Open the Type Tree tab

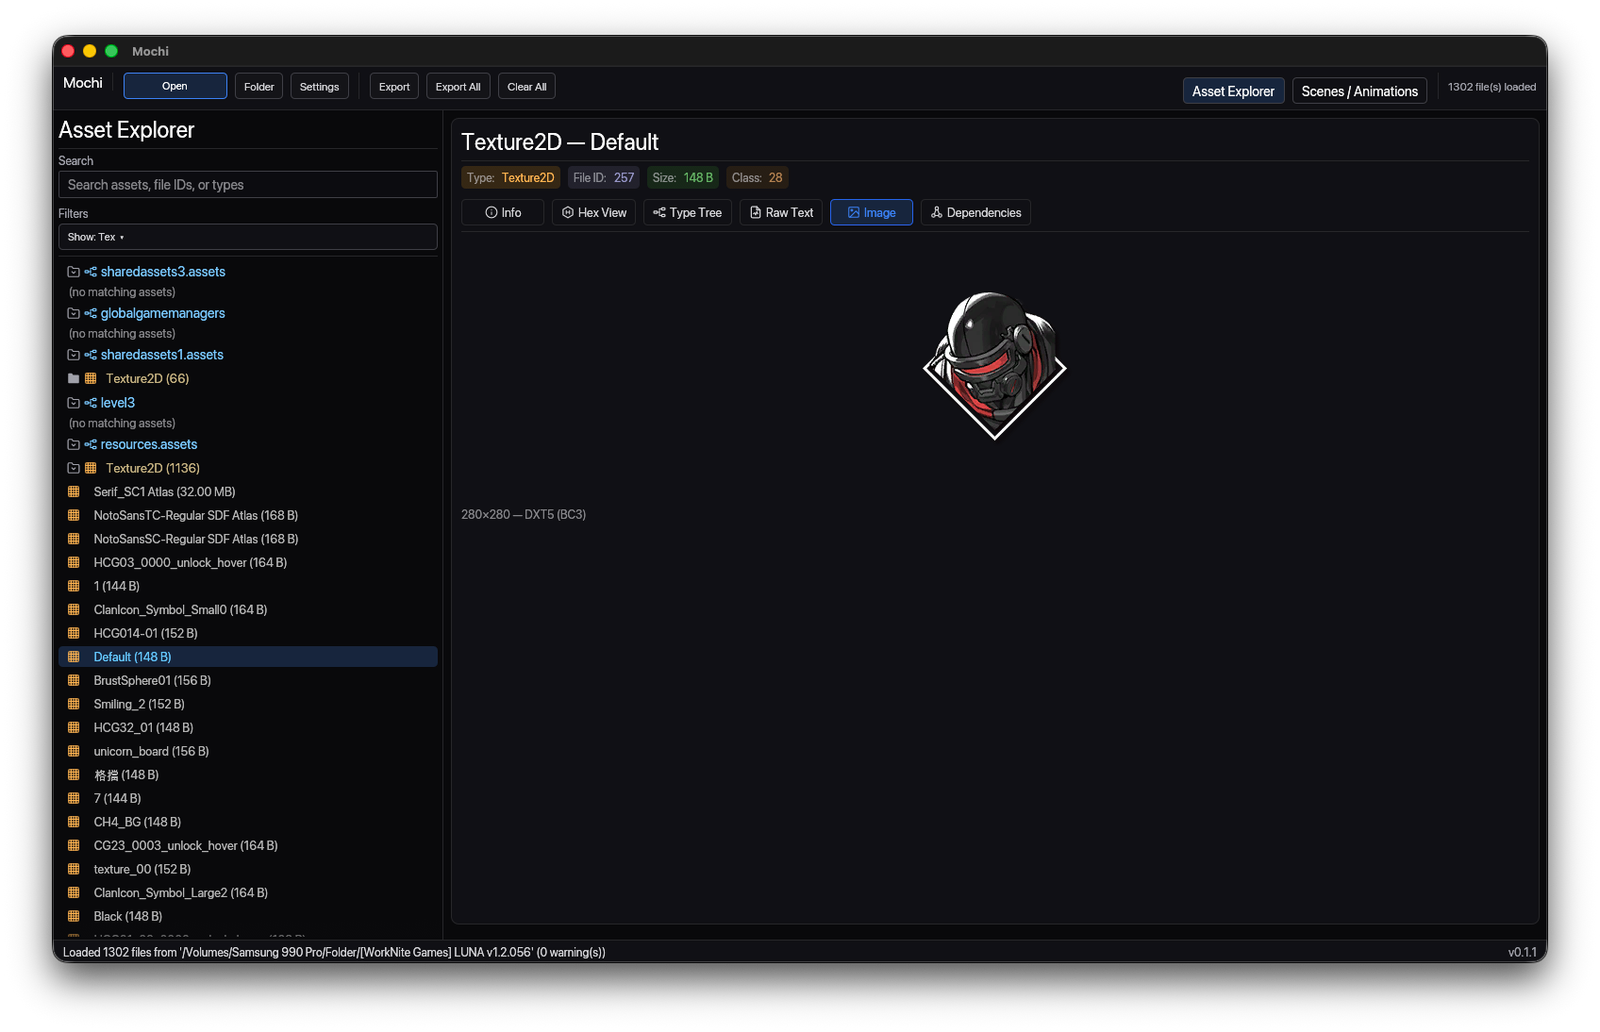tap(687, 213)
